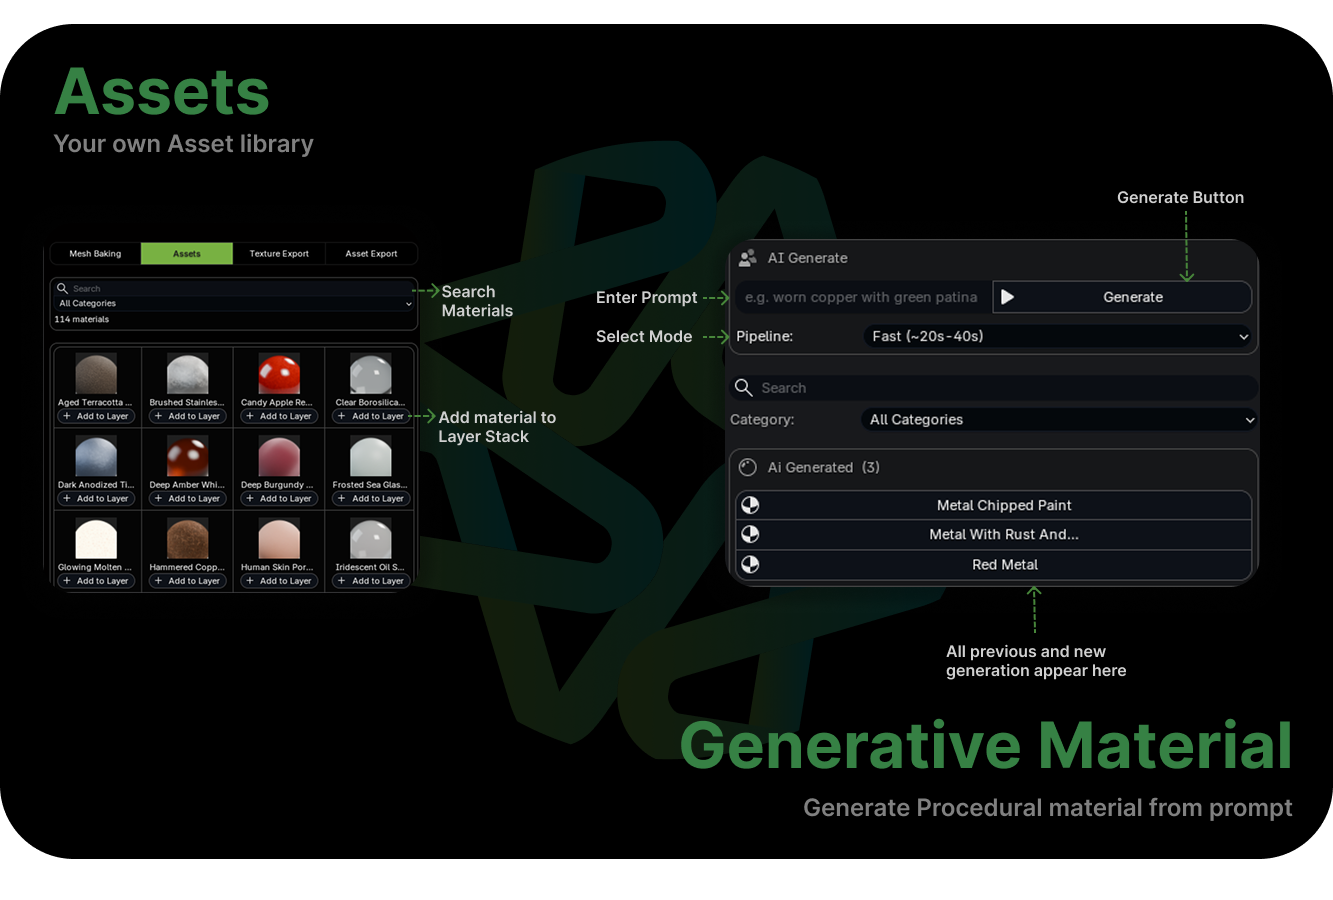1333x900 pixels.
Task: Add Hammered Copper material to layer
Action: click(187, 581)
